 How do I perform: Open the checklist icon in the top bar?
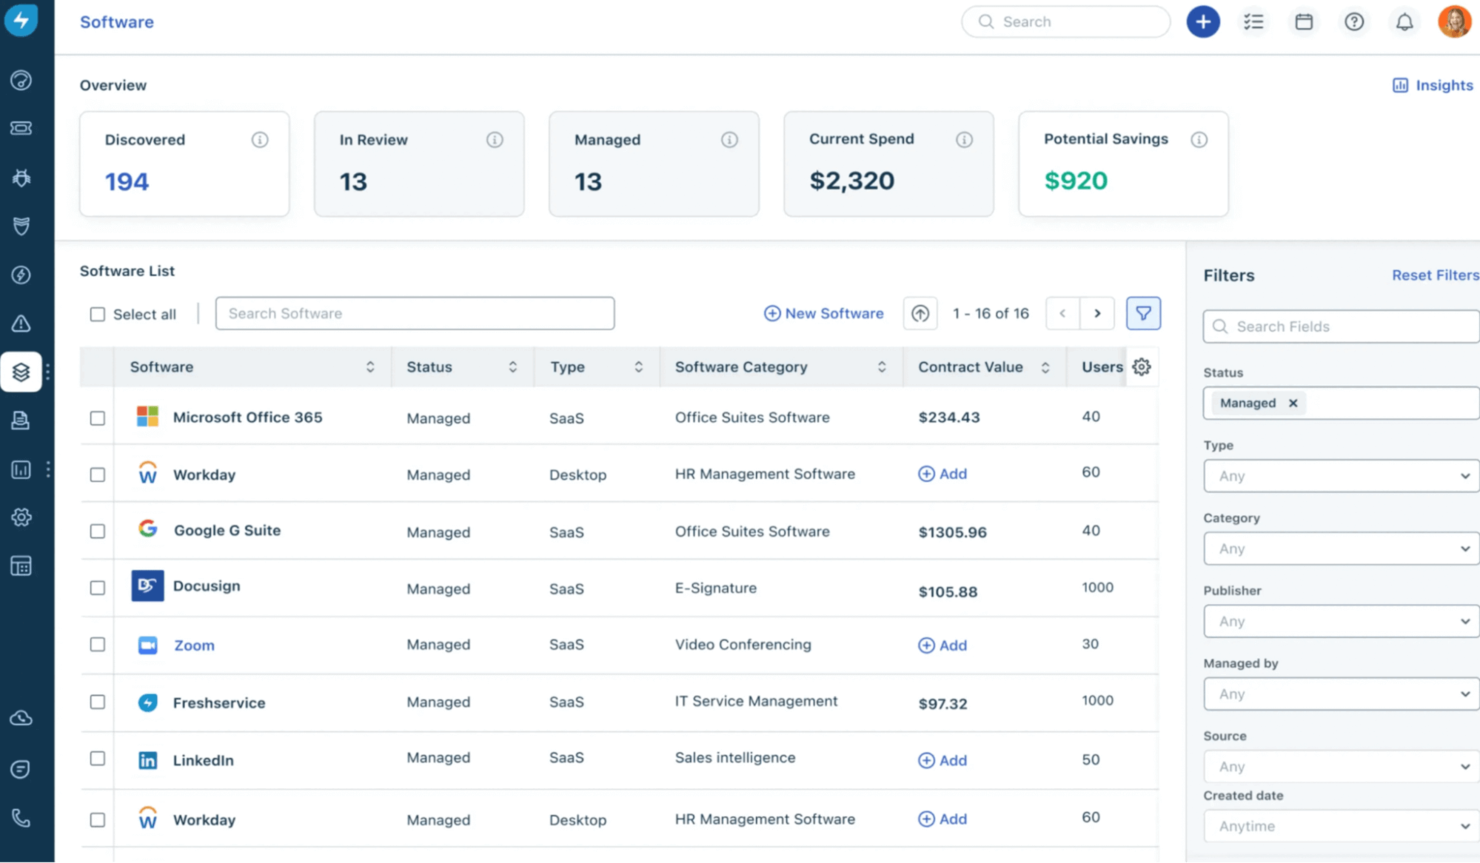(1254, 21)
